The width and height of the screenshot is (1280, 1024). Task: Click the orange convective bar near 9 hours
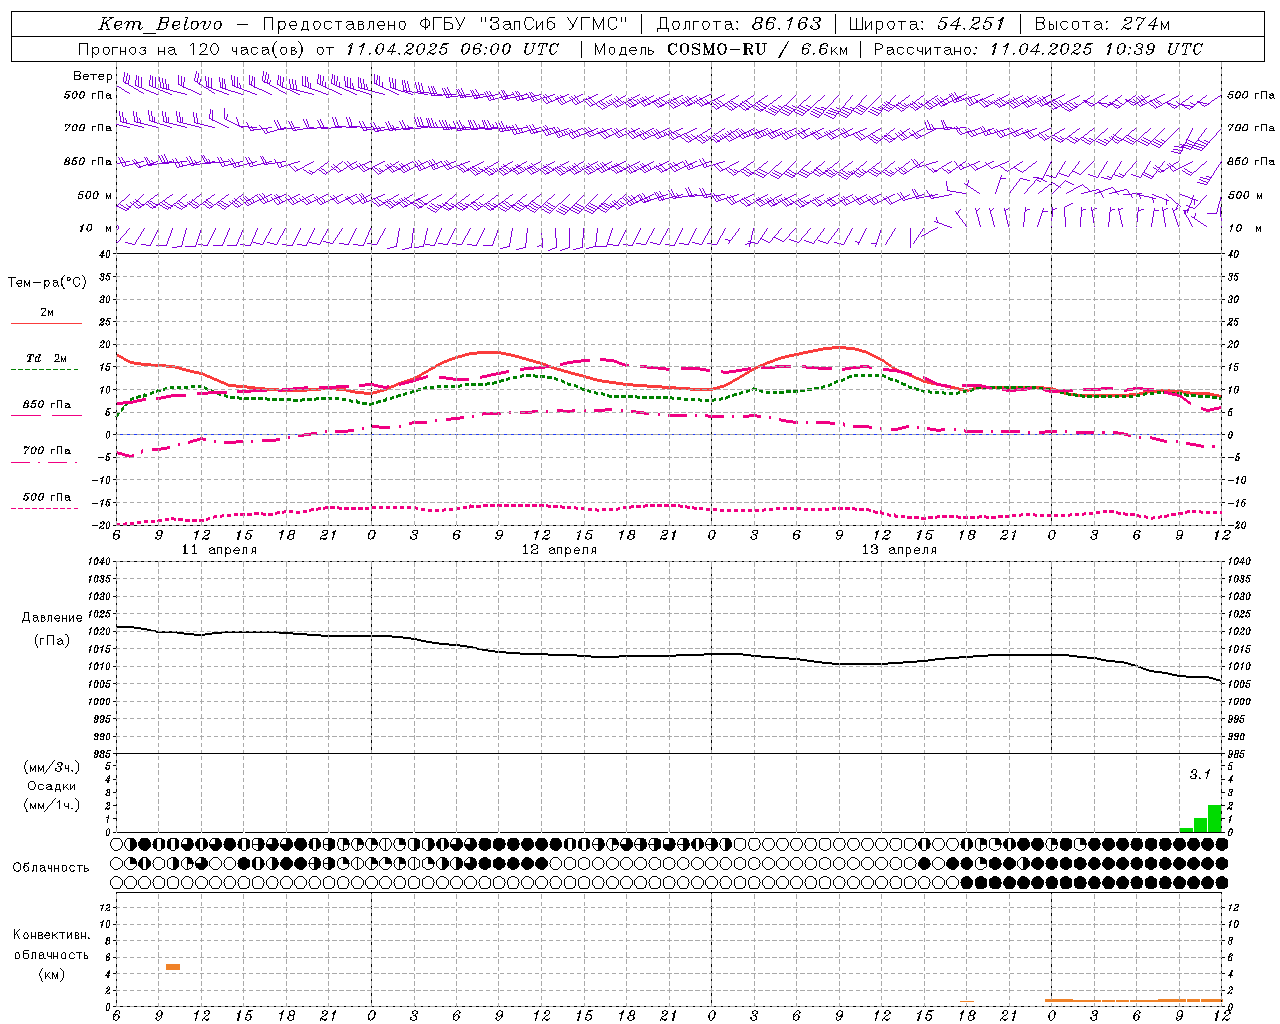(x=173, y=966)
